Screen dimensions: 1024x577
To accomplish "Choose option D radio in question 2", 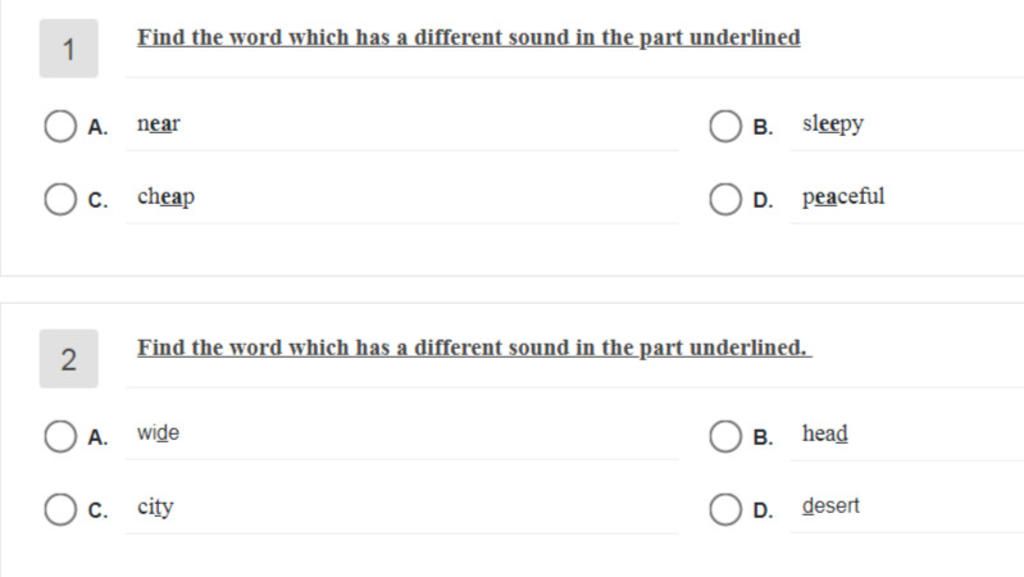I will tap(725, 509).
